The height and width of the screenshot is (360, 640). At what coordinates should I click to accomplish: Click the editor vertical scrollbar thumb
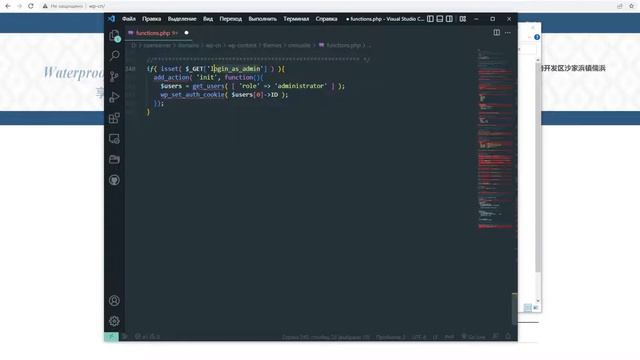point(515,308)
